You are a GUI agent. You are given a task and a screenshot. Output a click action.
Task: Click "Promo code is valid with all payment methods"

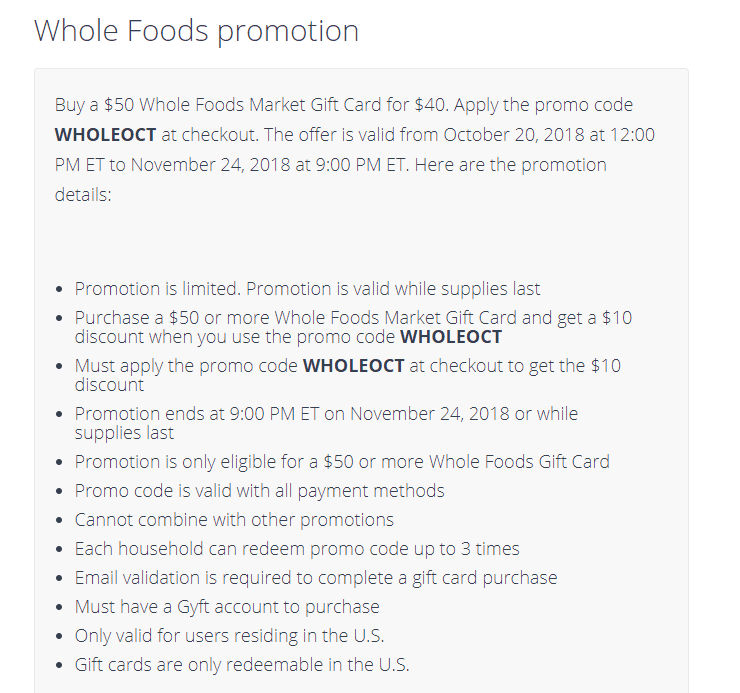[x=259, y=491]
